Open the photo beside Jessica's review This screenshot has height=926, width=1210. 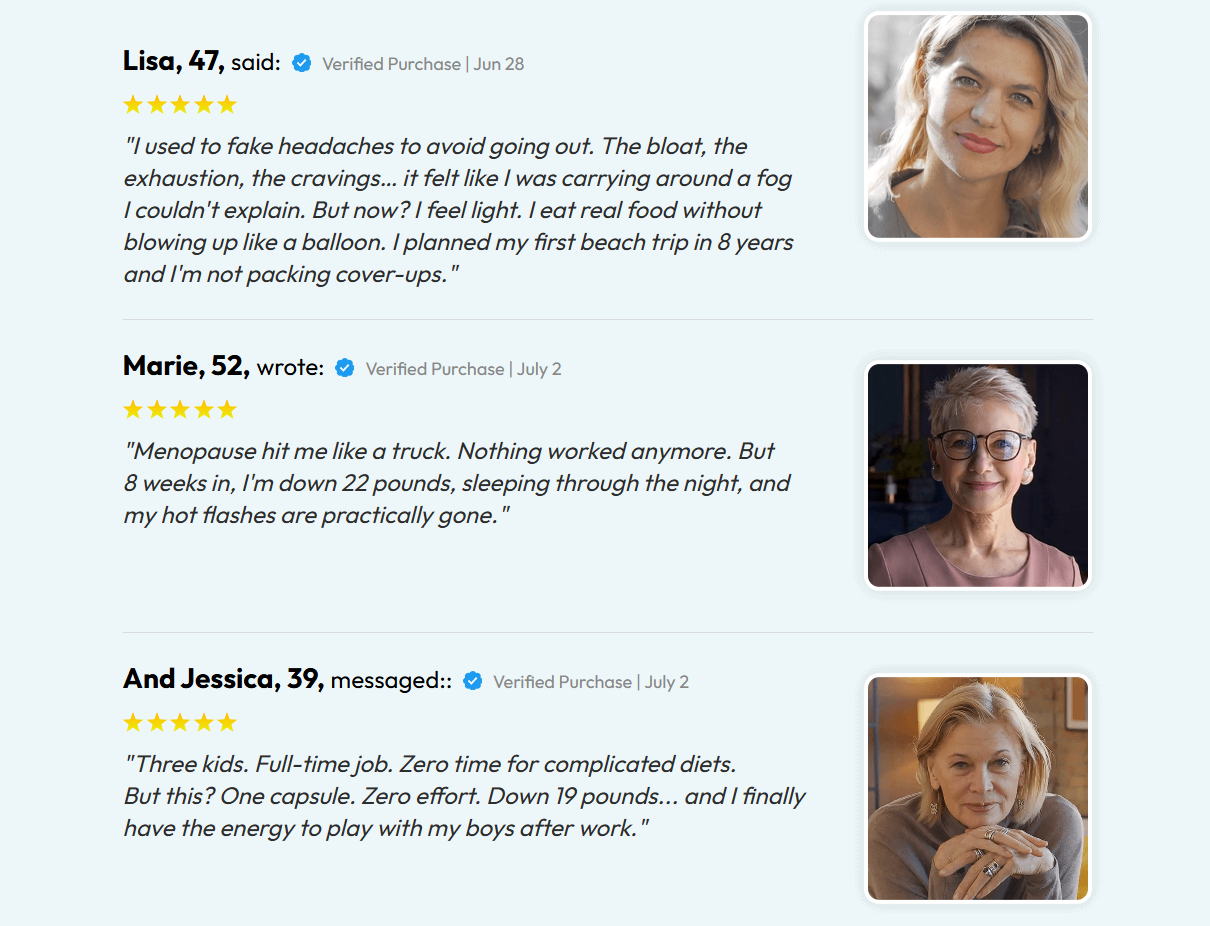(x=977, y=788)
